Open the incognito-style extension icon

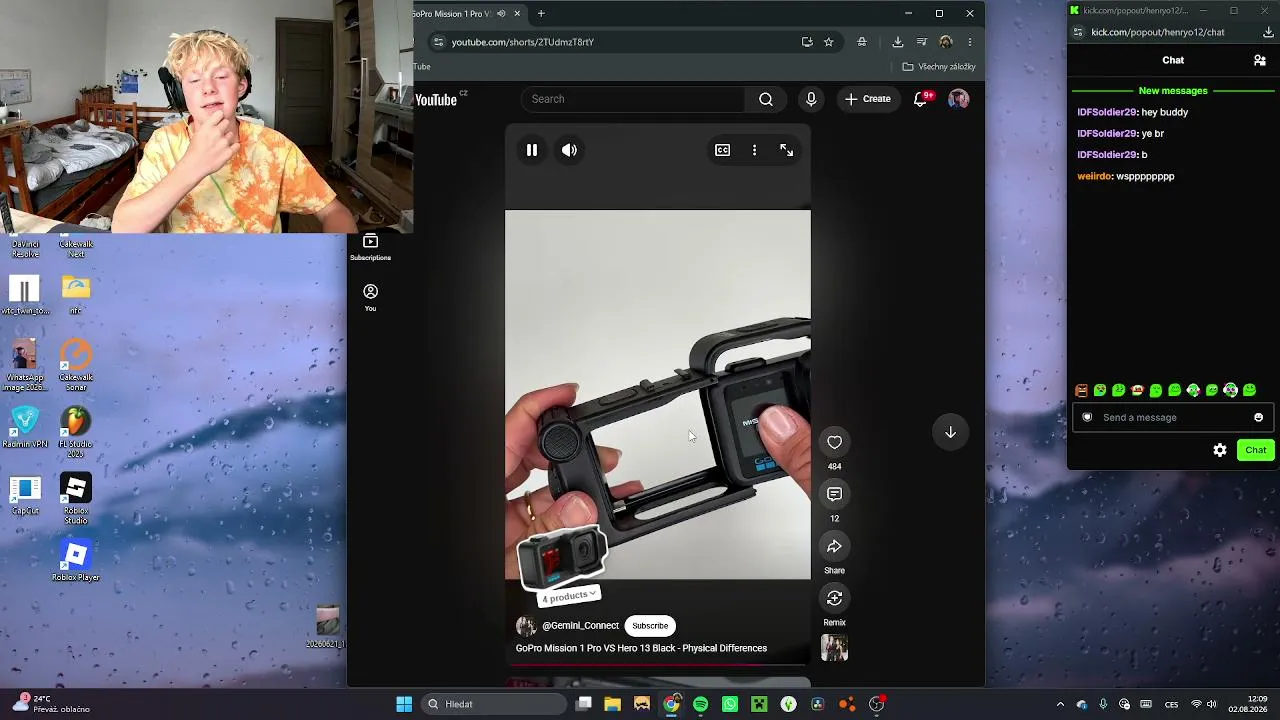pos(862,42)
